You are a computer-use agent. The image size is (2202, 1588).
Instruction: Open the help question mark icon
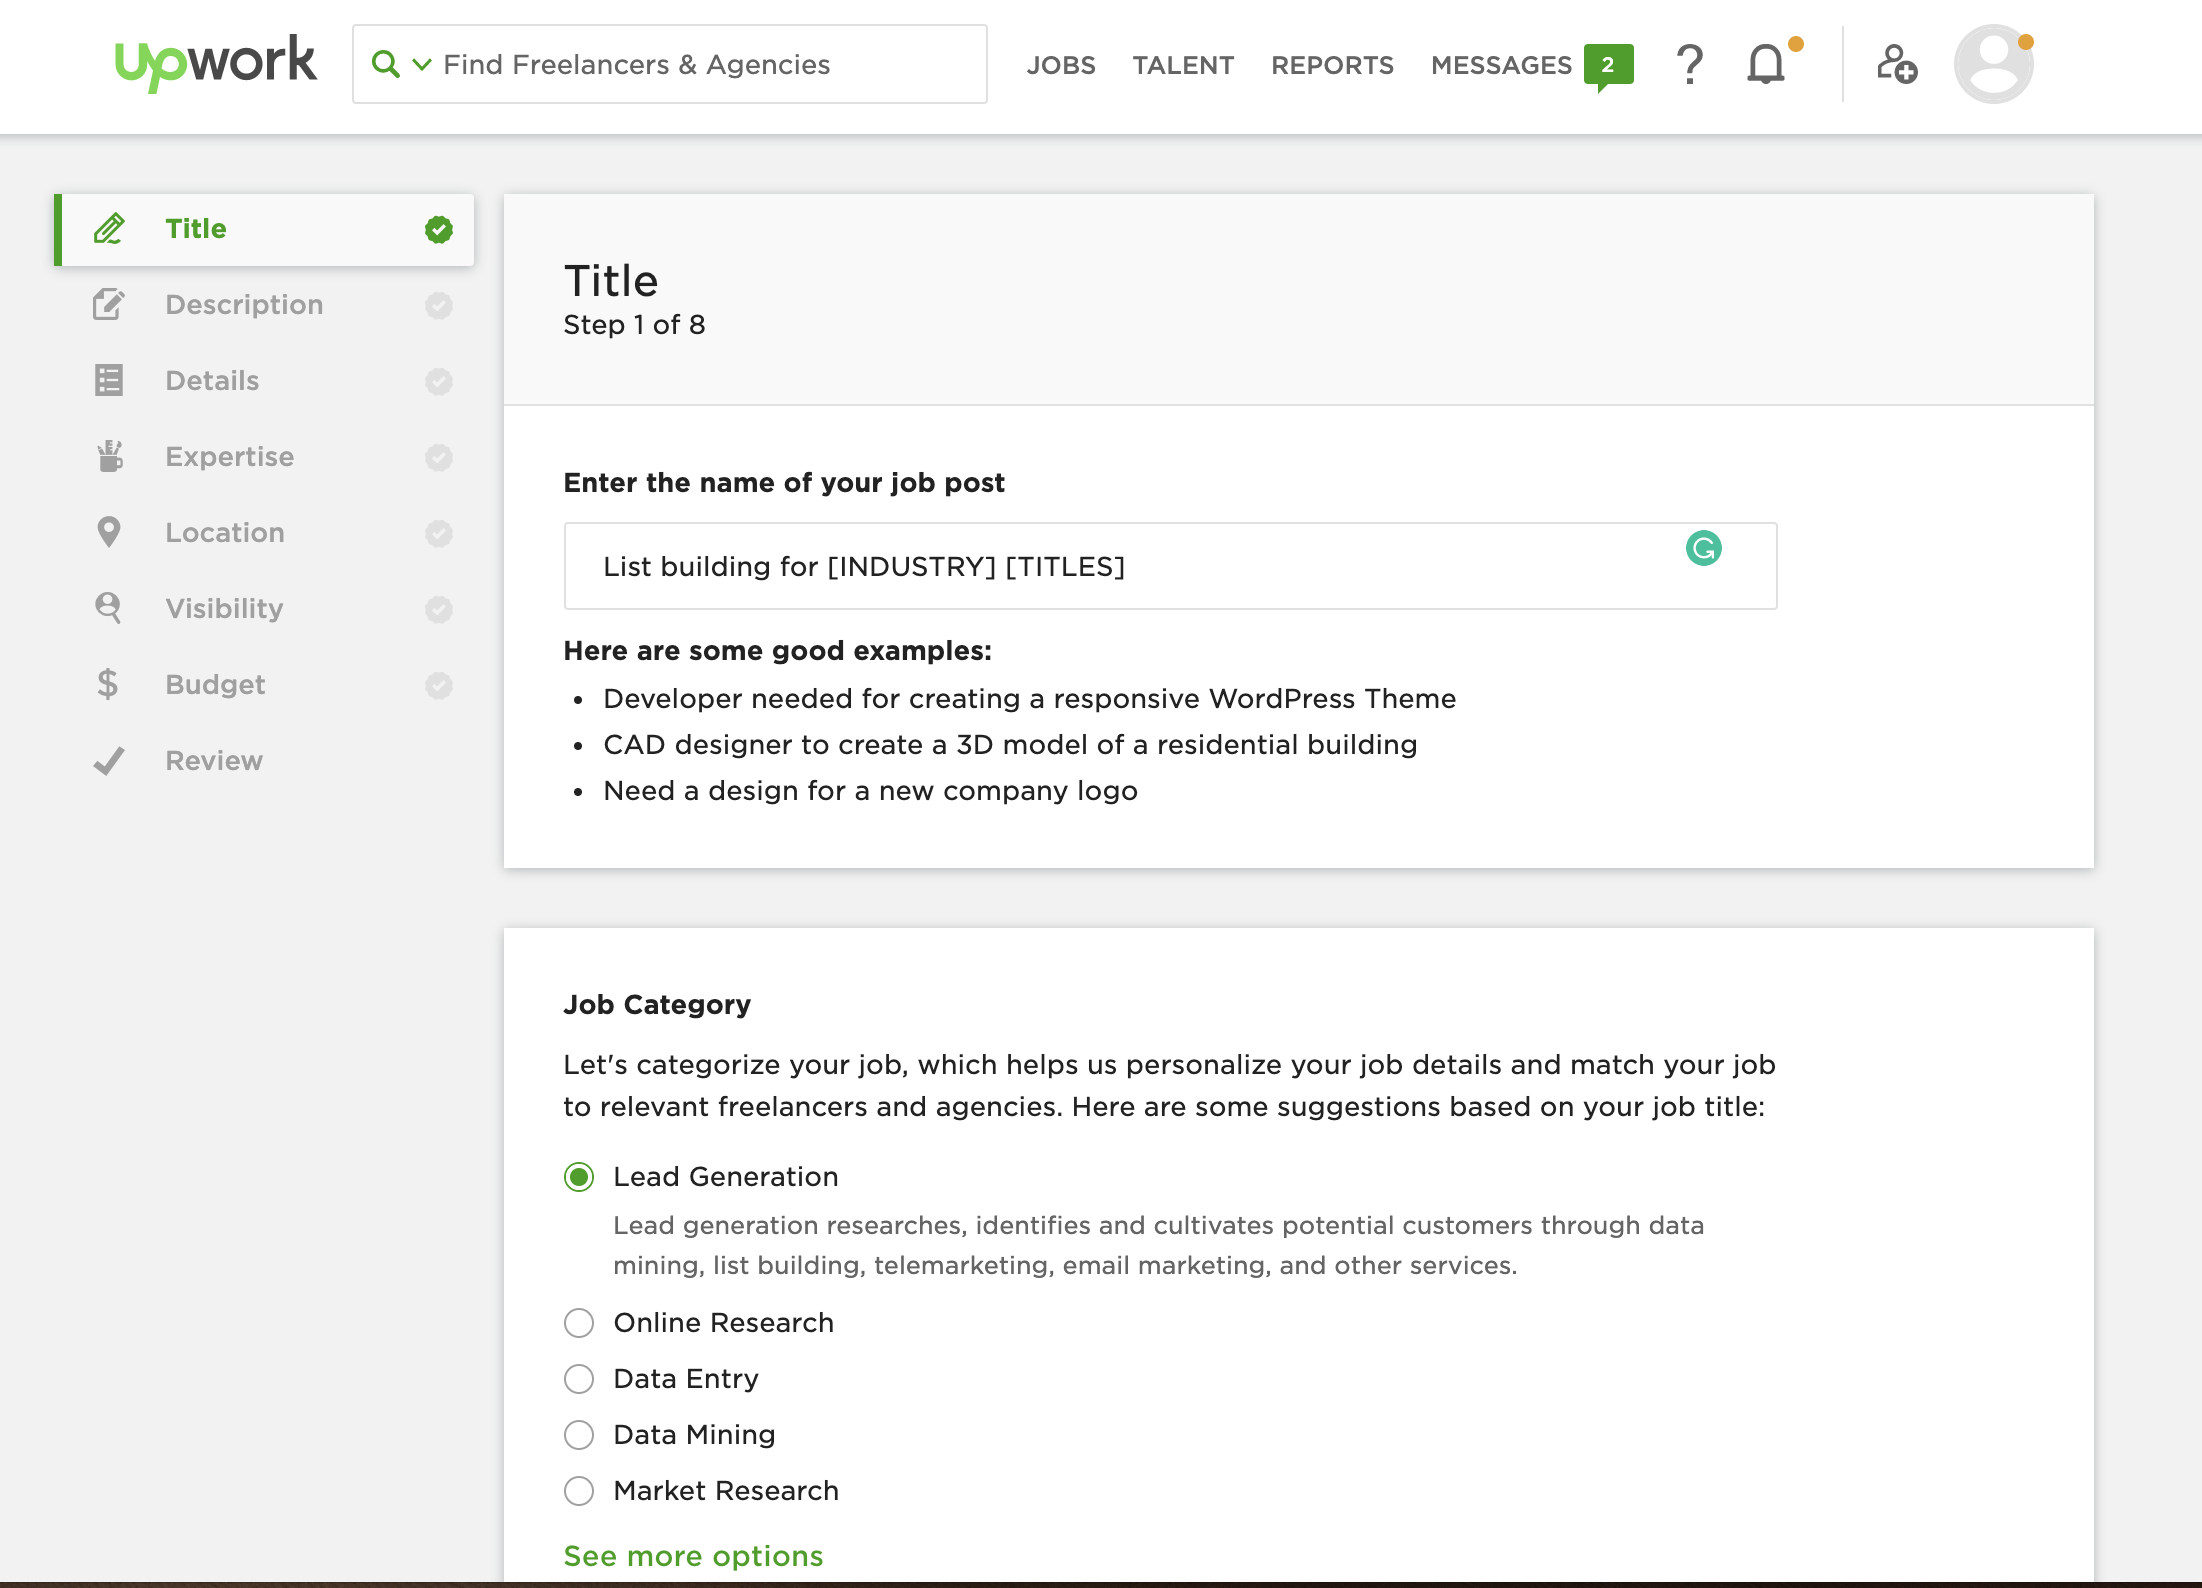[x=1689, y=64]
